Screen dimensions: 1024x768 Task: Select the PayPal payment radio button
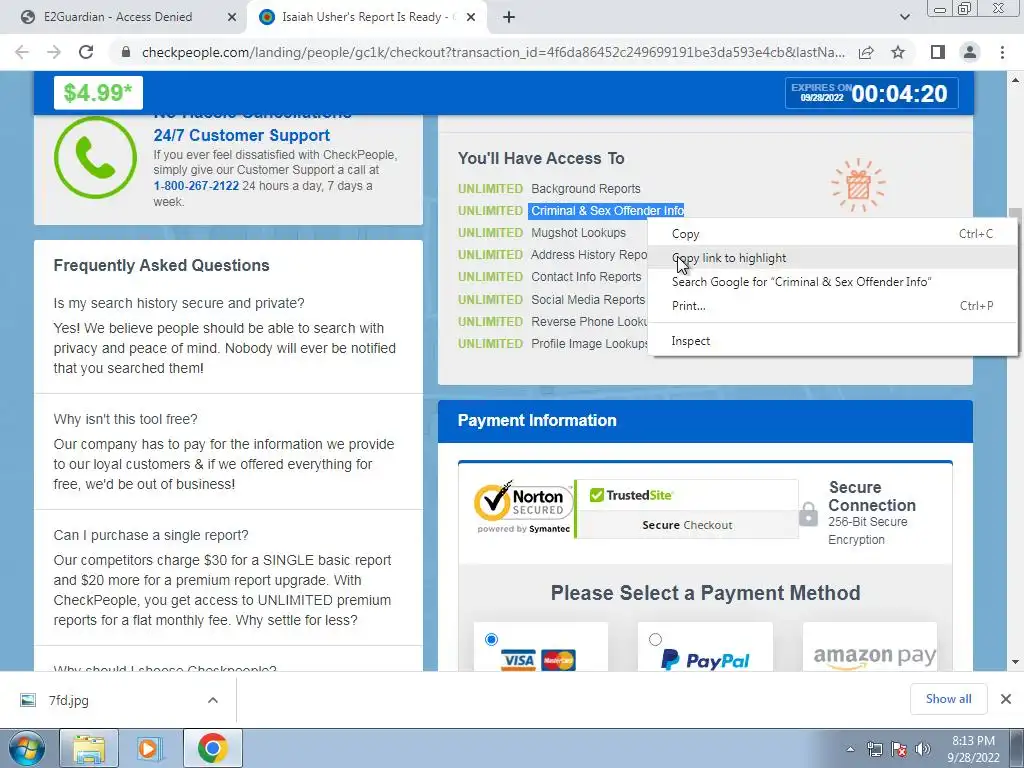point(655,639)
